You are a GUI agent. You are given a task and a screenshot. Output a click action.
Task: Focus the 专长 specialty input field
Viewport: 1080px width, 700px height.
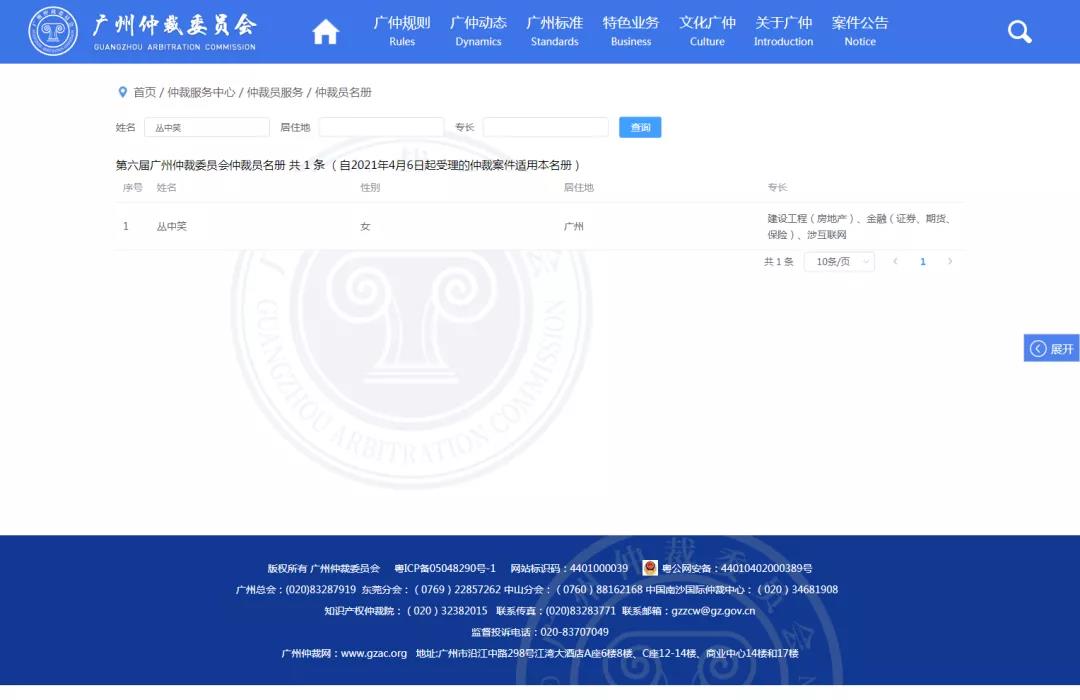click(546, 127)
